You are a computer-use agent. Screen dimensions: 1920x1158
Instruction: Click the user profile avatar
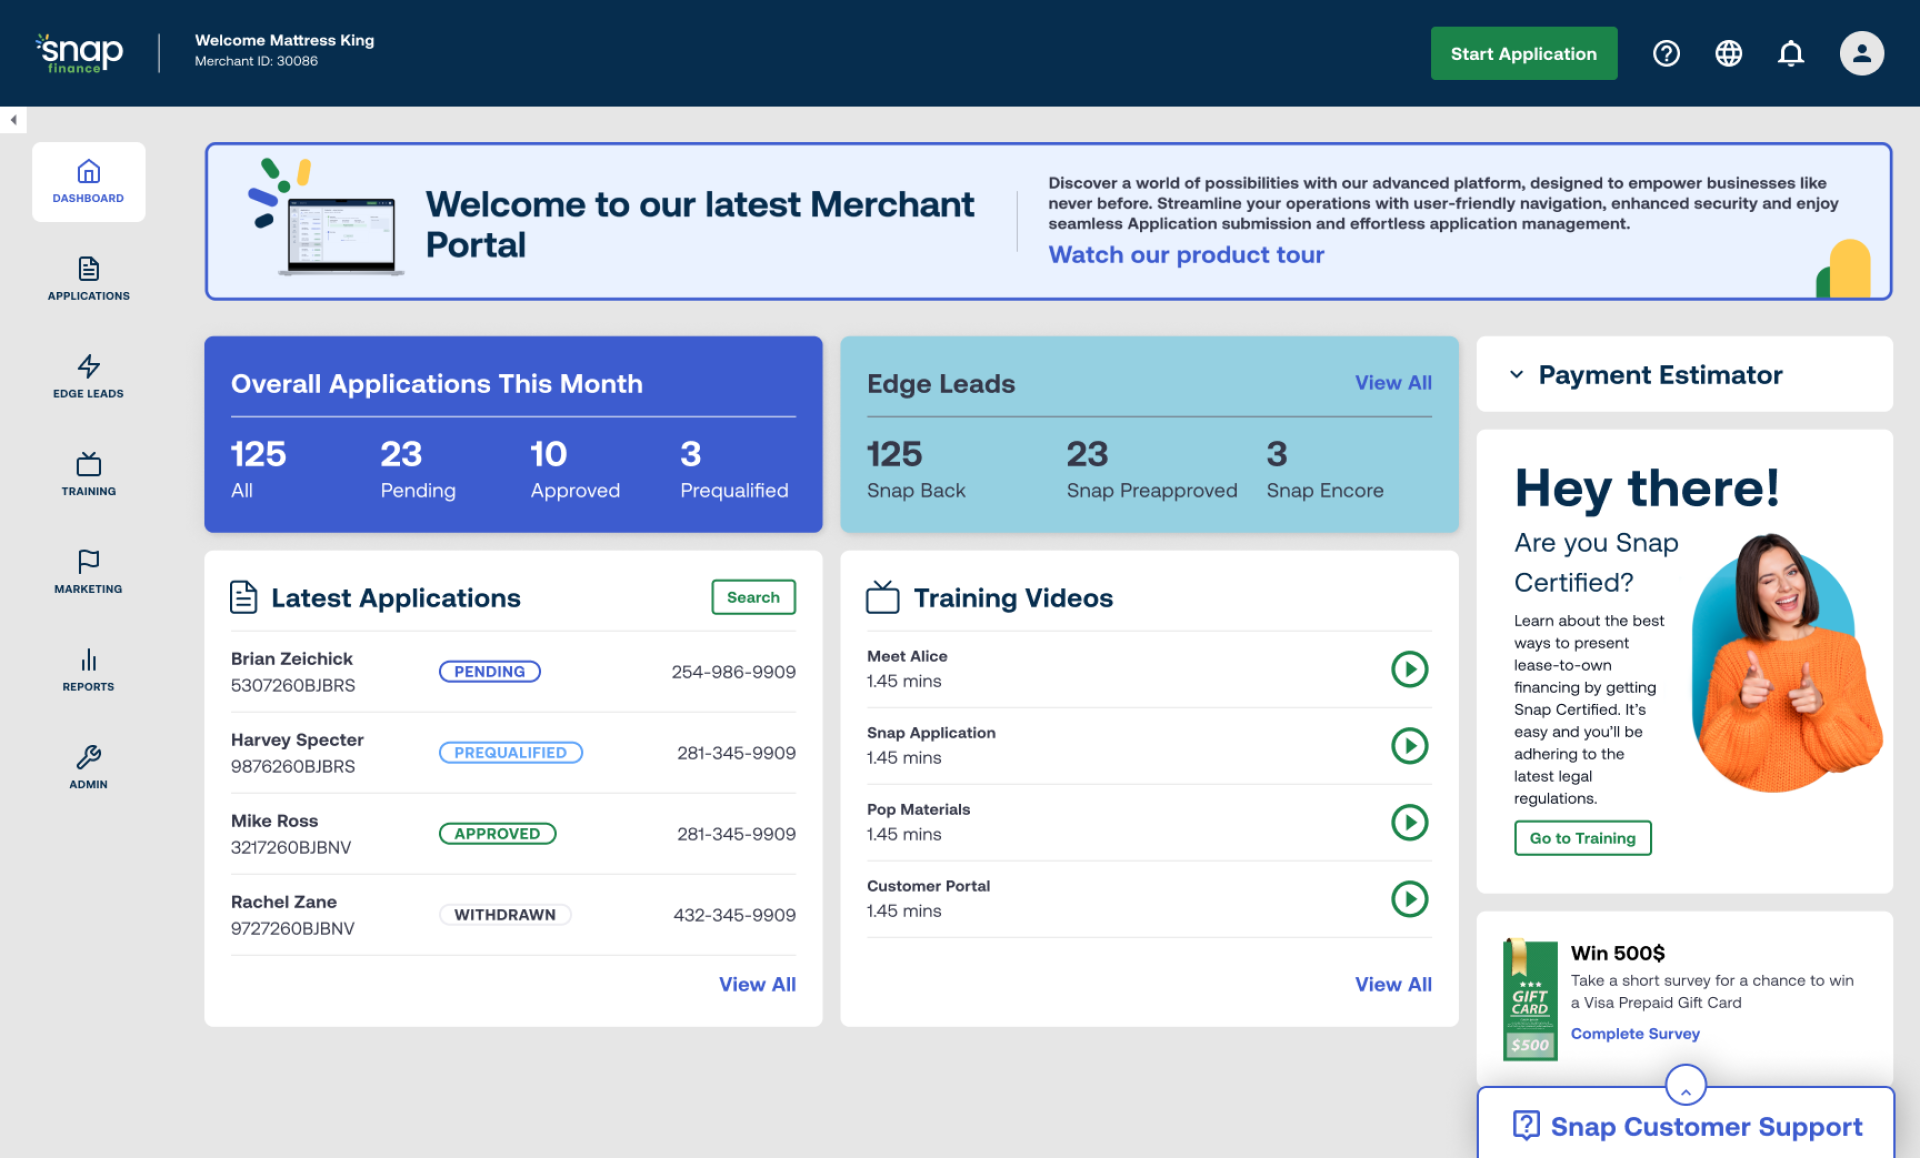pyautogui.click(x=1861, y=53)
